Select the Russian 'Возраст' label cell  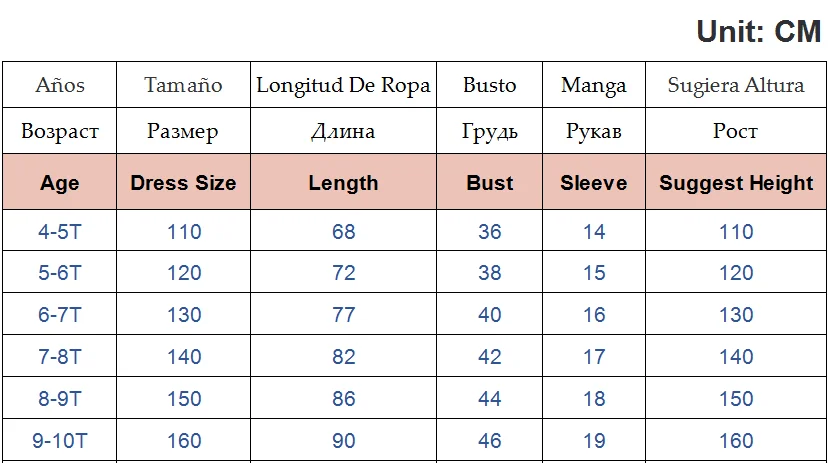[x=60, y=131]
